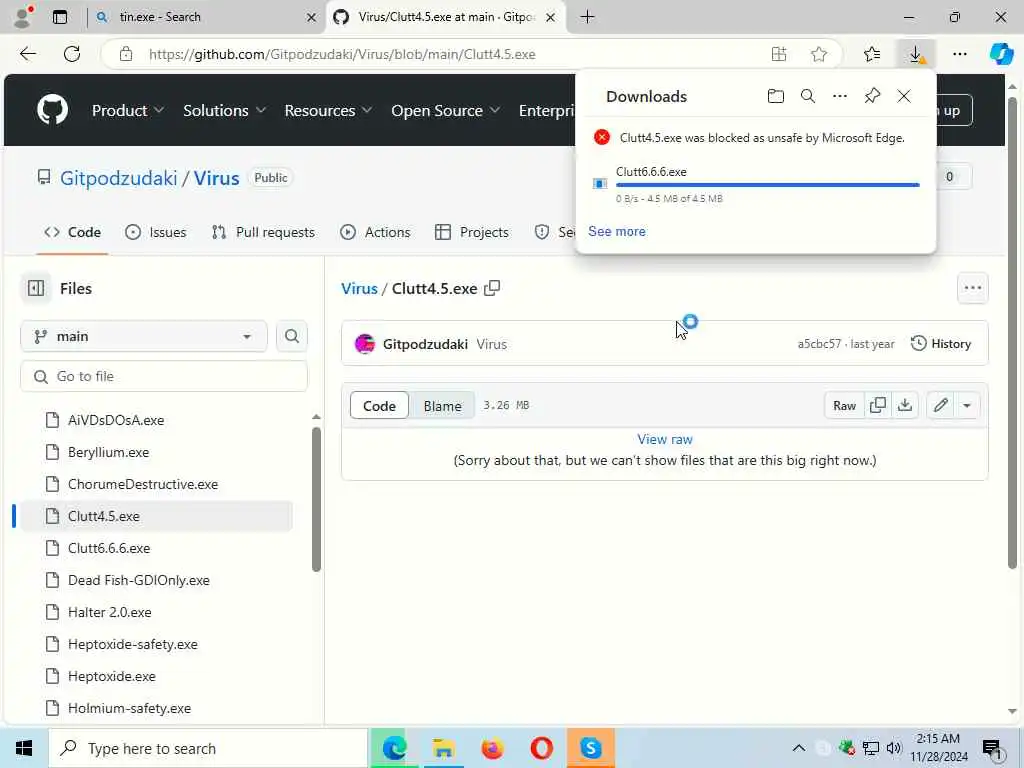Click the Go to file input
The height and width of the screenshot is (768, 1024).
point(164,376)
